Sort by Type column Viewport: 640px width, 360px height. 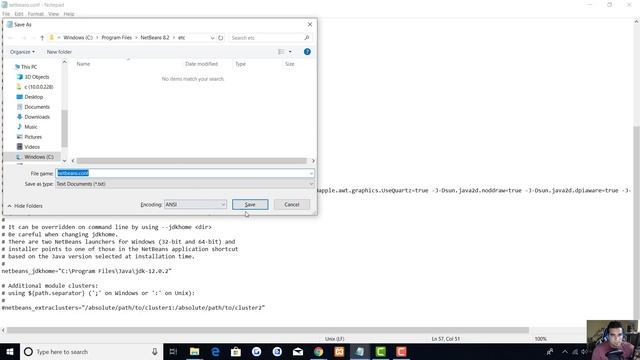pyautogui.click(x=240, y=64)
